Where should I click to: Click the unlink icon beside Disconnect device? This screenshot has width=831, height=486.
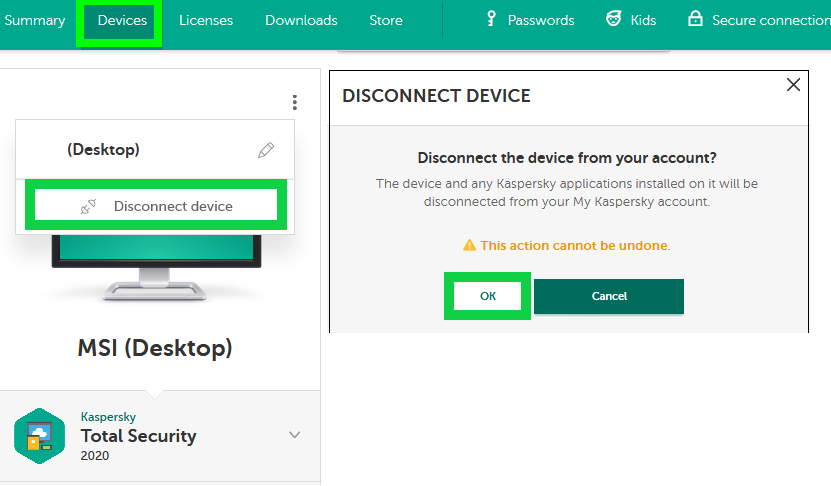point(88,206)
